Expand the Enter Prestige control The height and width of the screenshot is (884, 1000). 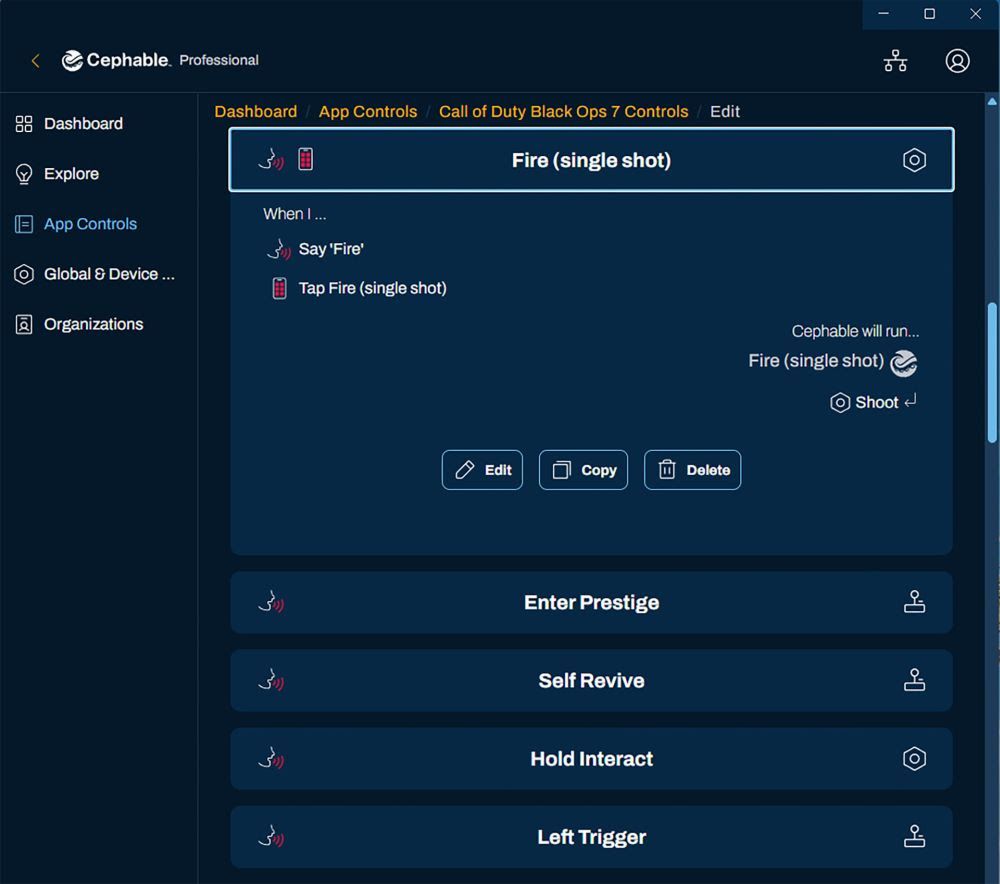click(x=591, y=603)
